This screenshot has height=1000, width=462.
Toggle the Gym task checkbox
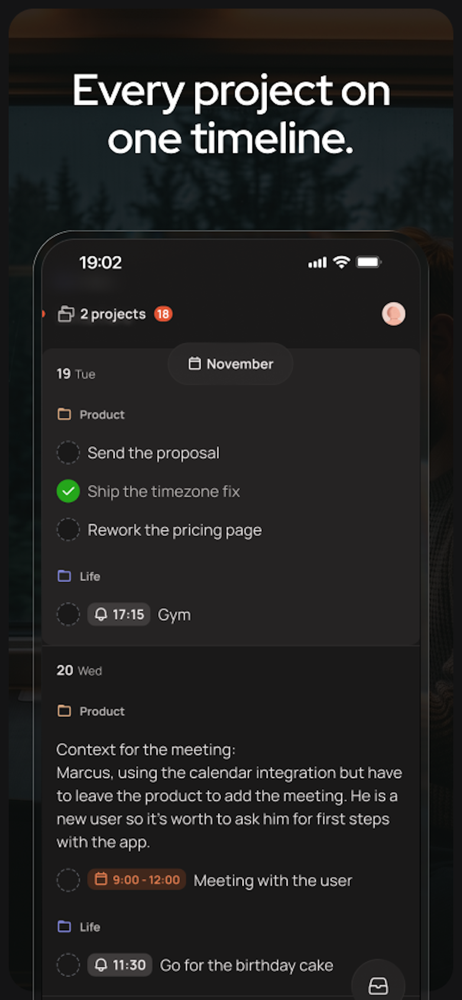click(68, 615)
